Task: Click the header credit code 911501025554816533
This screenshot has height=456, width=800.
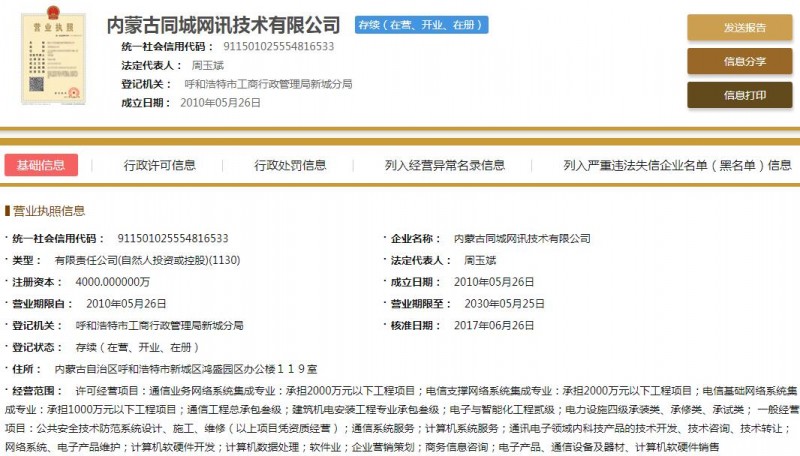Action: click(279, 46)
